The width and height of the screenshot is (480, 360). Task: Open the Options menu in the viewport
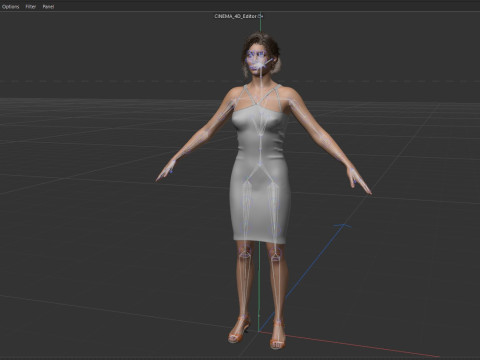point(10,6)
